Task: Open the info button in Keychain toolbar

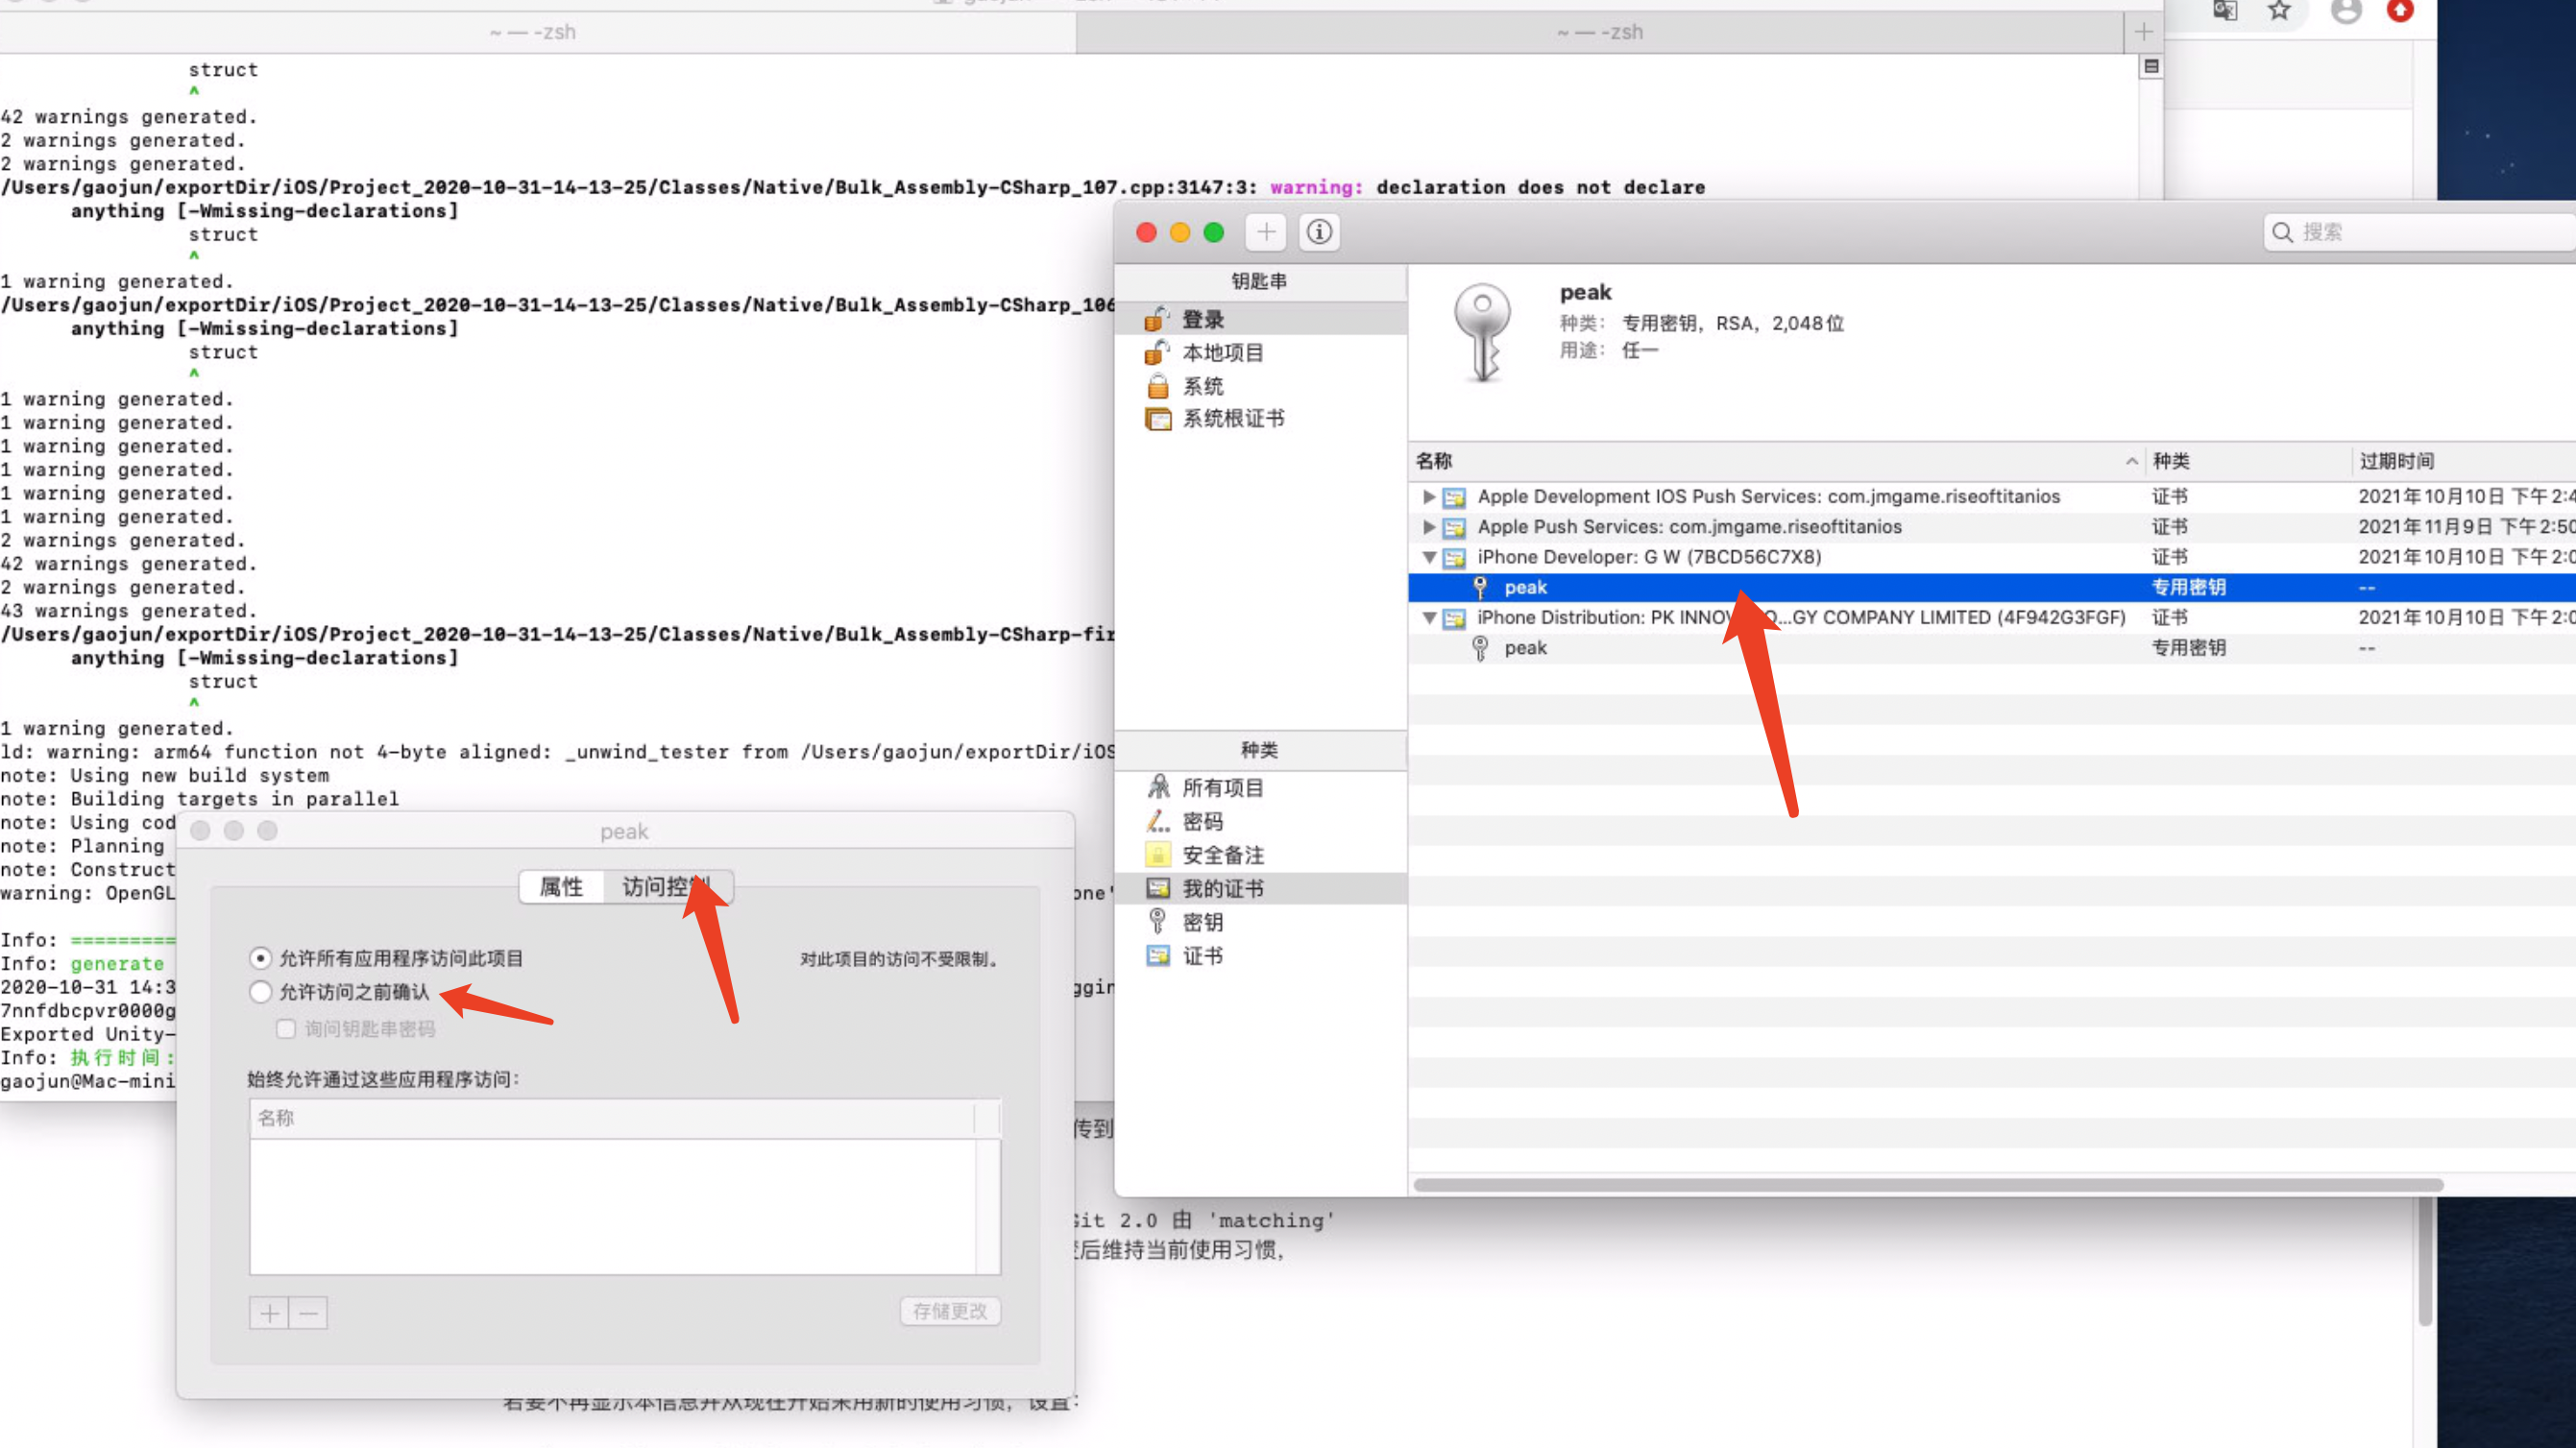Action: 1319,232
